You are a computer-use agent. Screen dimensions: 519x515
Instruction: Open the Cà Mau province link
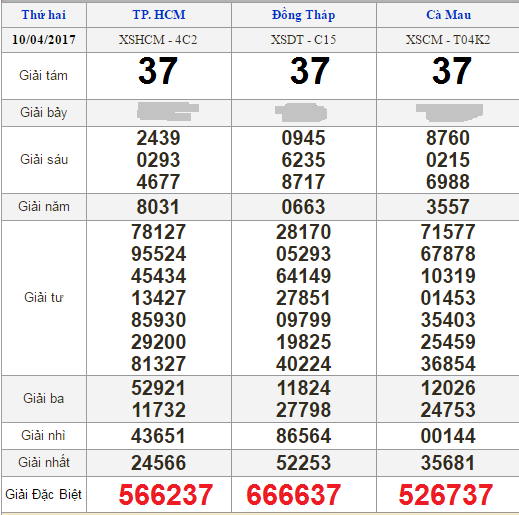(448, 15)
